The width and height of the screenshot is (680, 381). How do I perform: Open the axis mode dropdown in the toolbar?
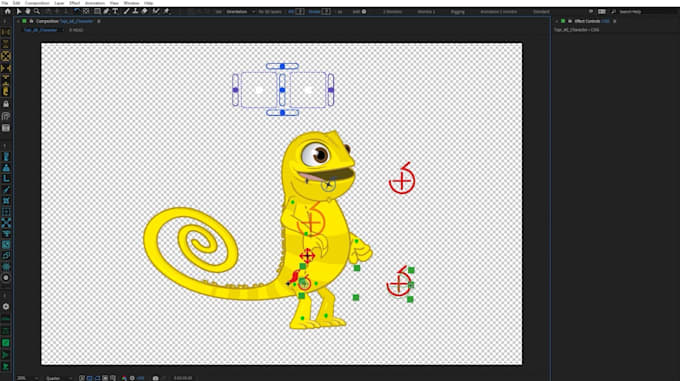click(240, 12)
